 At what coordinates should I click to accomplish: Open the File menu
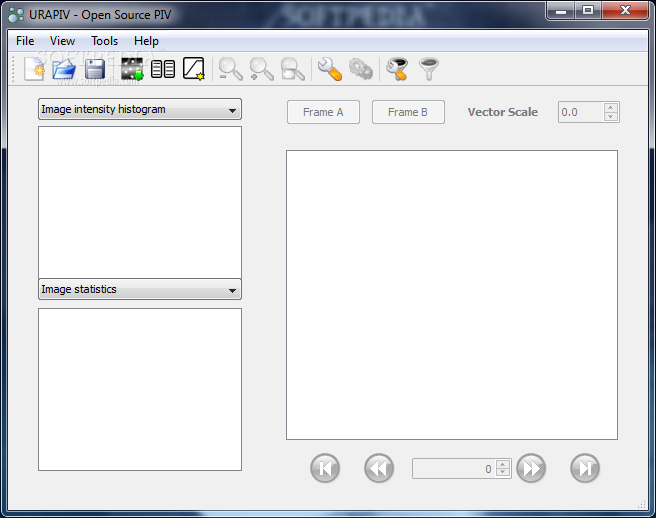click(25, 41)
